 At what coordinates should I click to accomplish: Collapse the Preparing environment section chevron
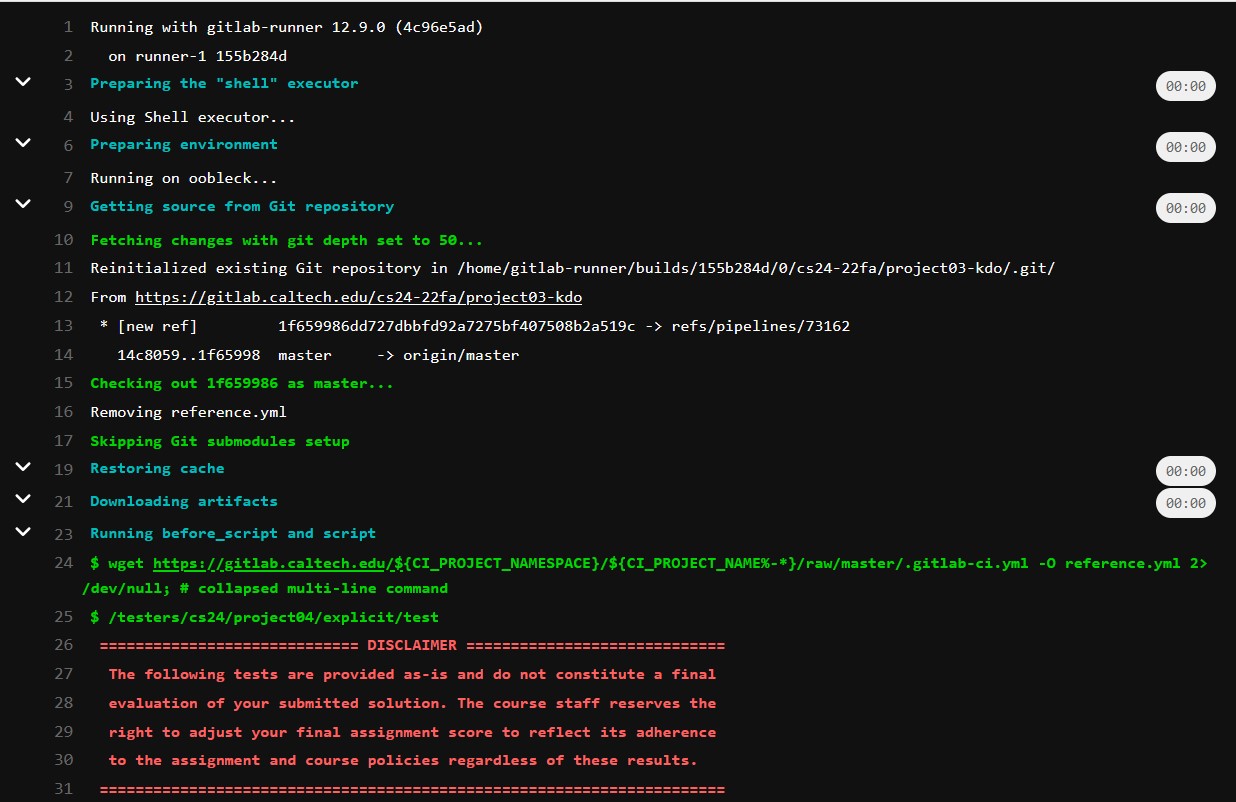(x=23, y=143)
